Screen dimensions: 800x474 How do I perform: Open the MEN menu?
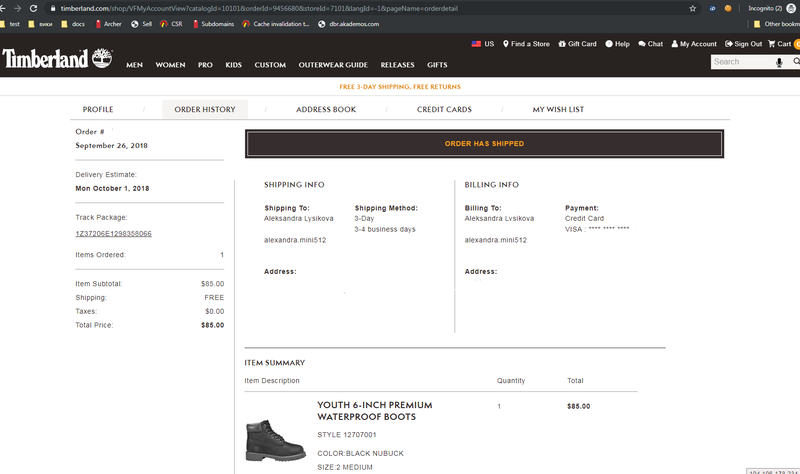tap(134, 65)
